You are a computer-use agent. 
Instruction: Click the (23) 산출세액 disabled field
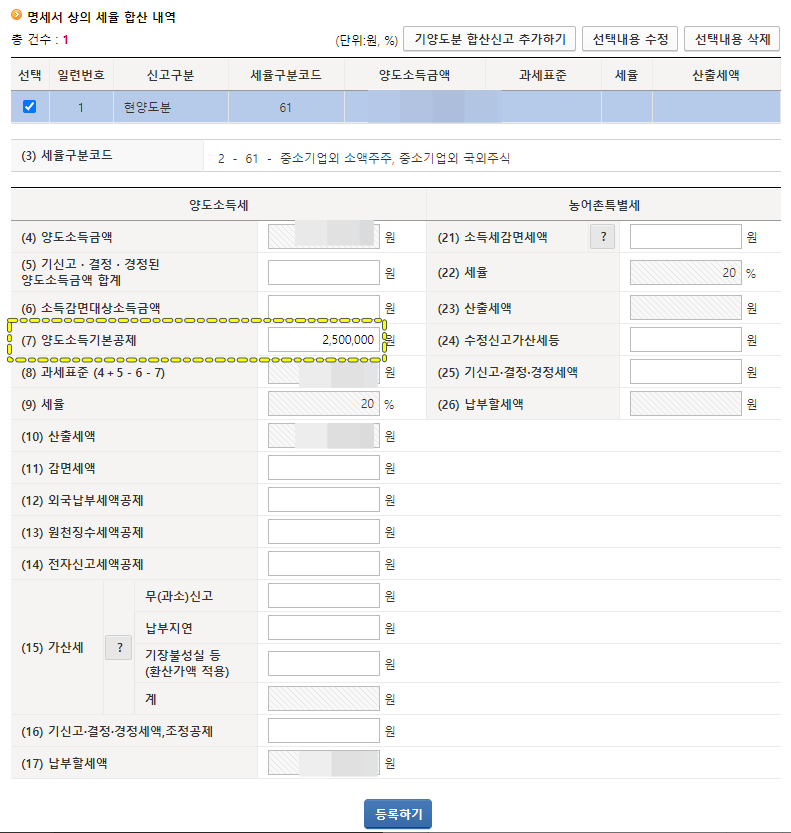(x=686, y=308)
